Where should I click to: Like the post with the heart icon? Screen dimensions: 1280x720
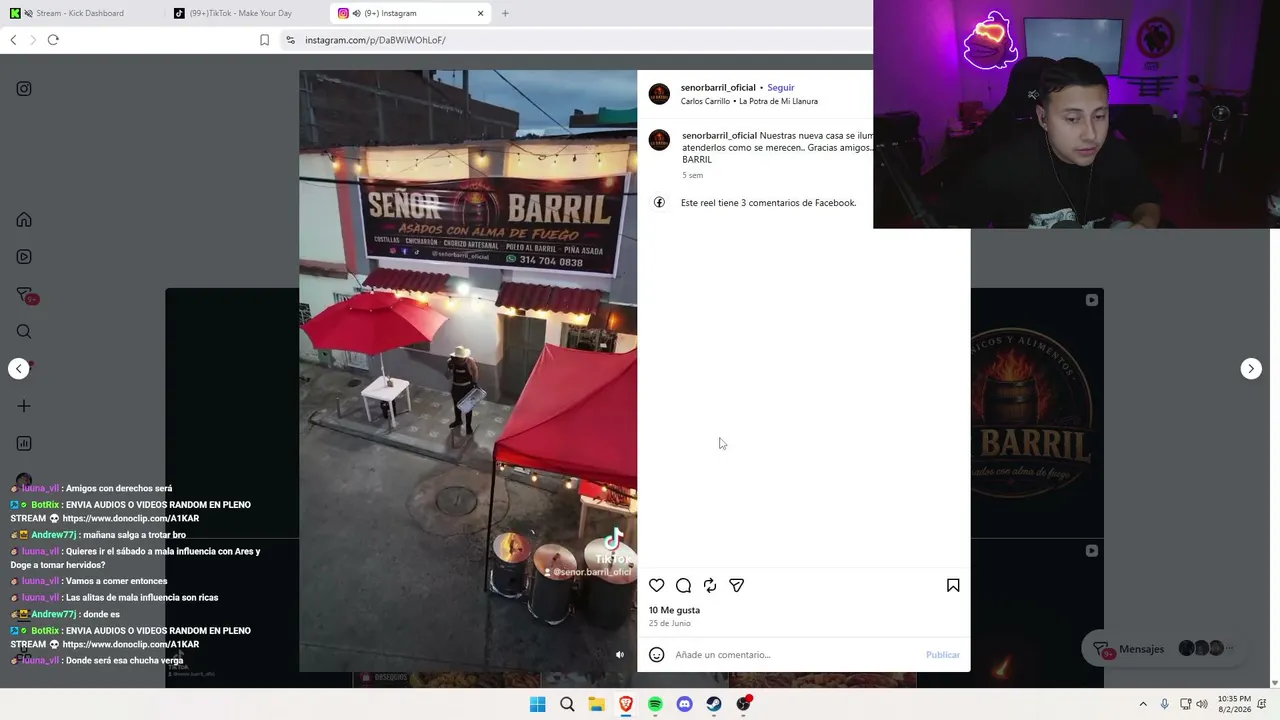coord(656,586)
